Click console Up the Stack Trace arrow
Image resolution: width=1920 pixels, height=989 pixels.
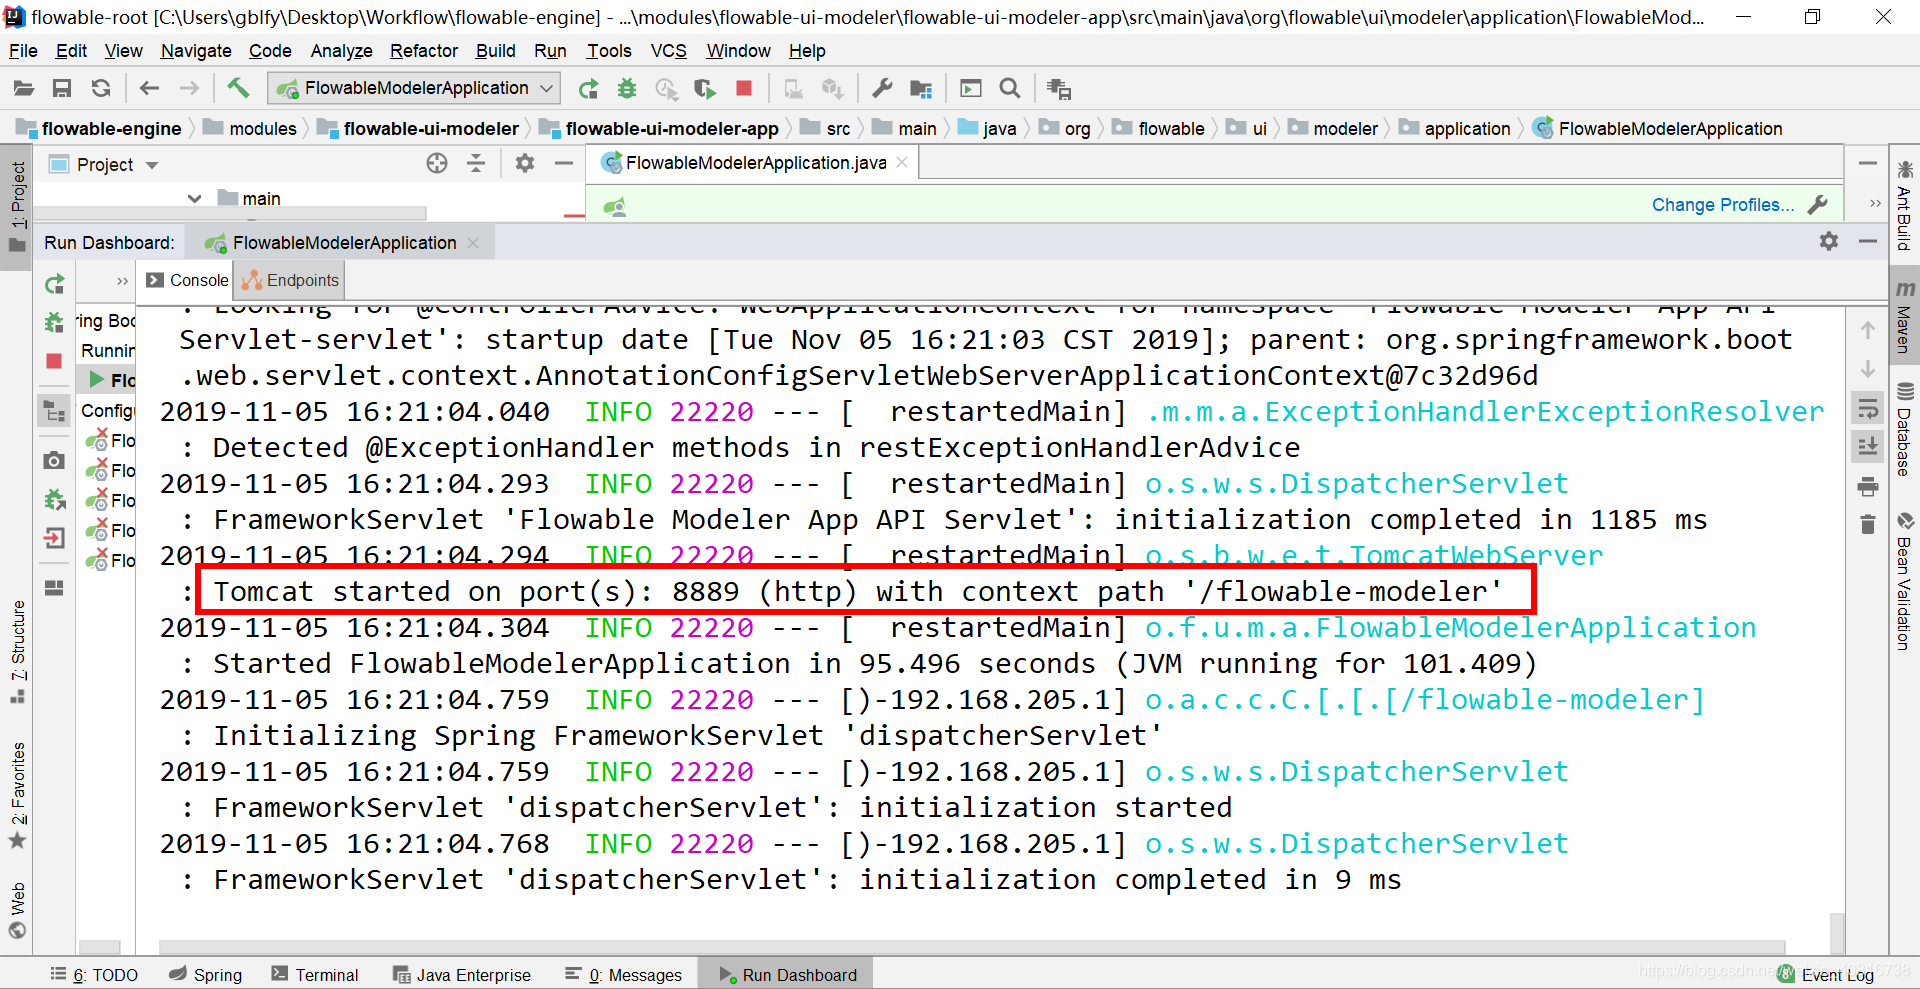[x=1867, y=330]
